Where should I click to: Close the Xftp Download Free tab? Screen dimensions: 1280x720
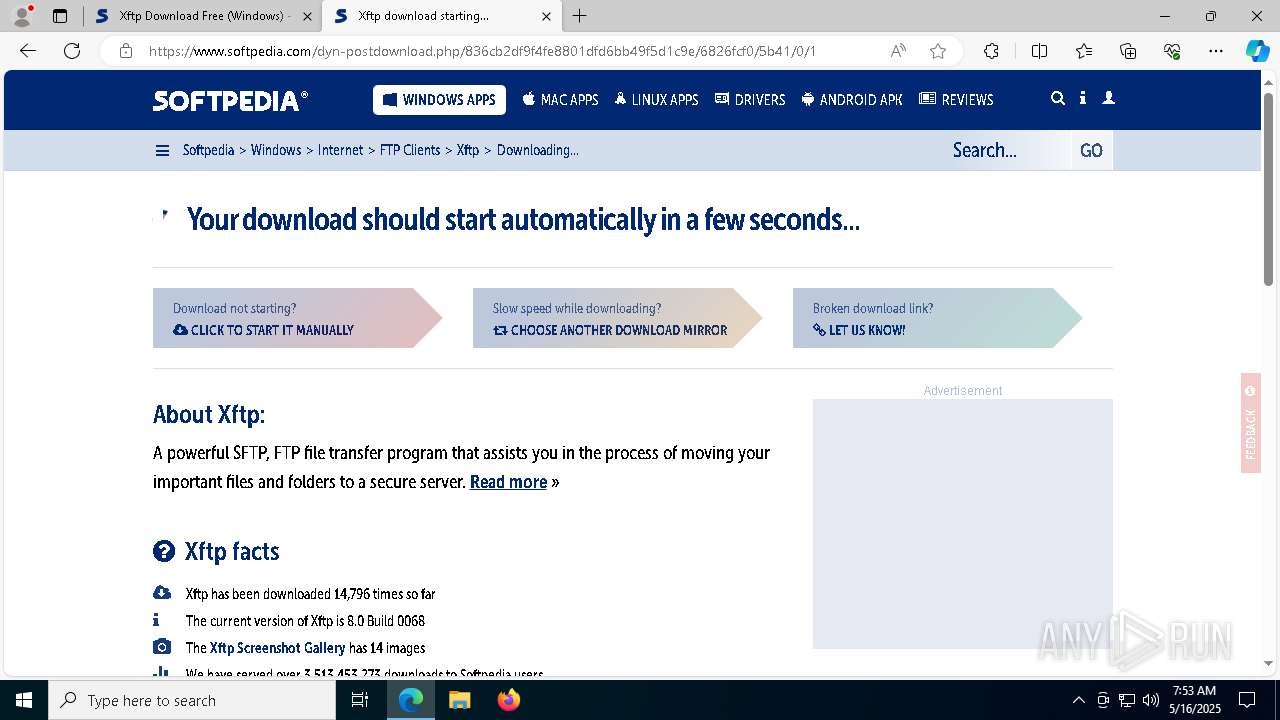click(307, 16)
